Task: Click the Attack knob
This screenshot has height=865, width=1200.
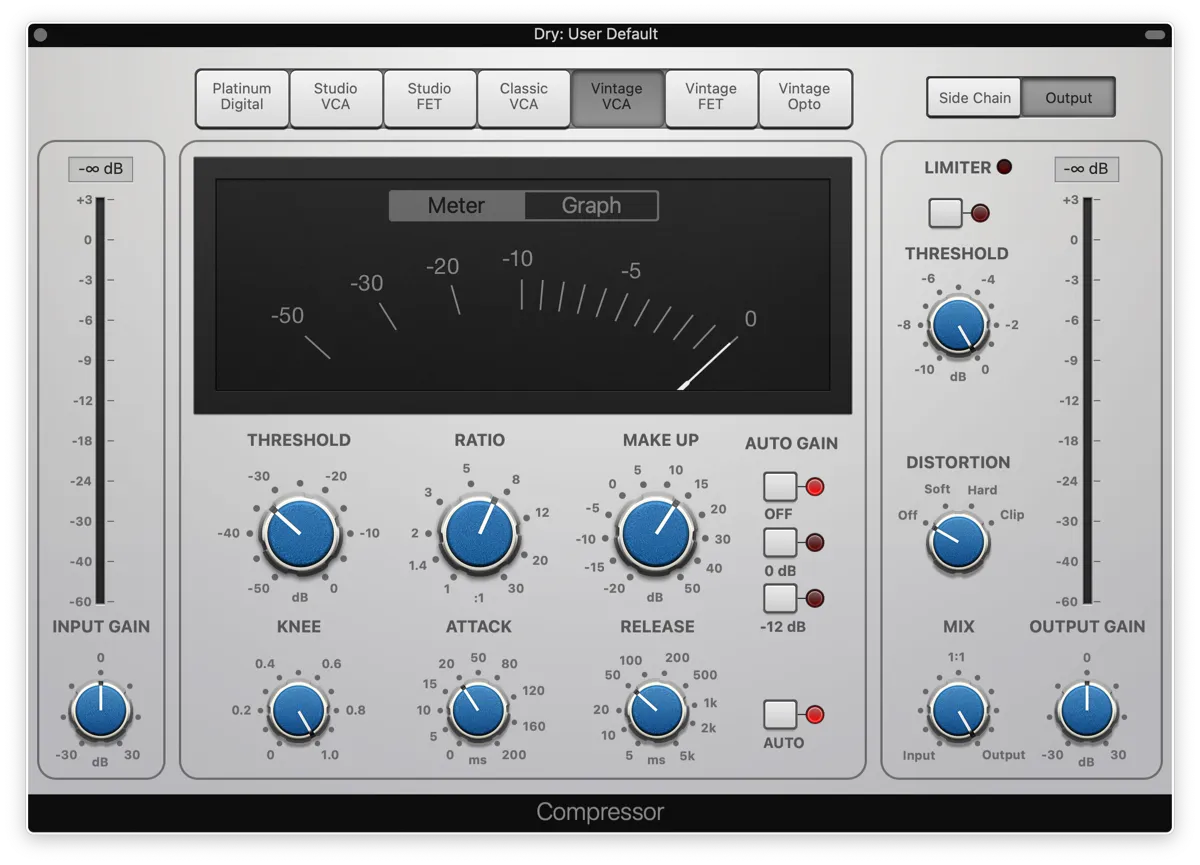Action: coord(478,711)
